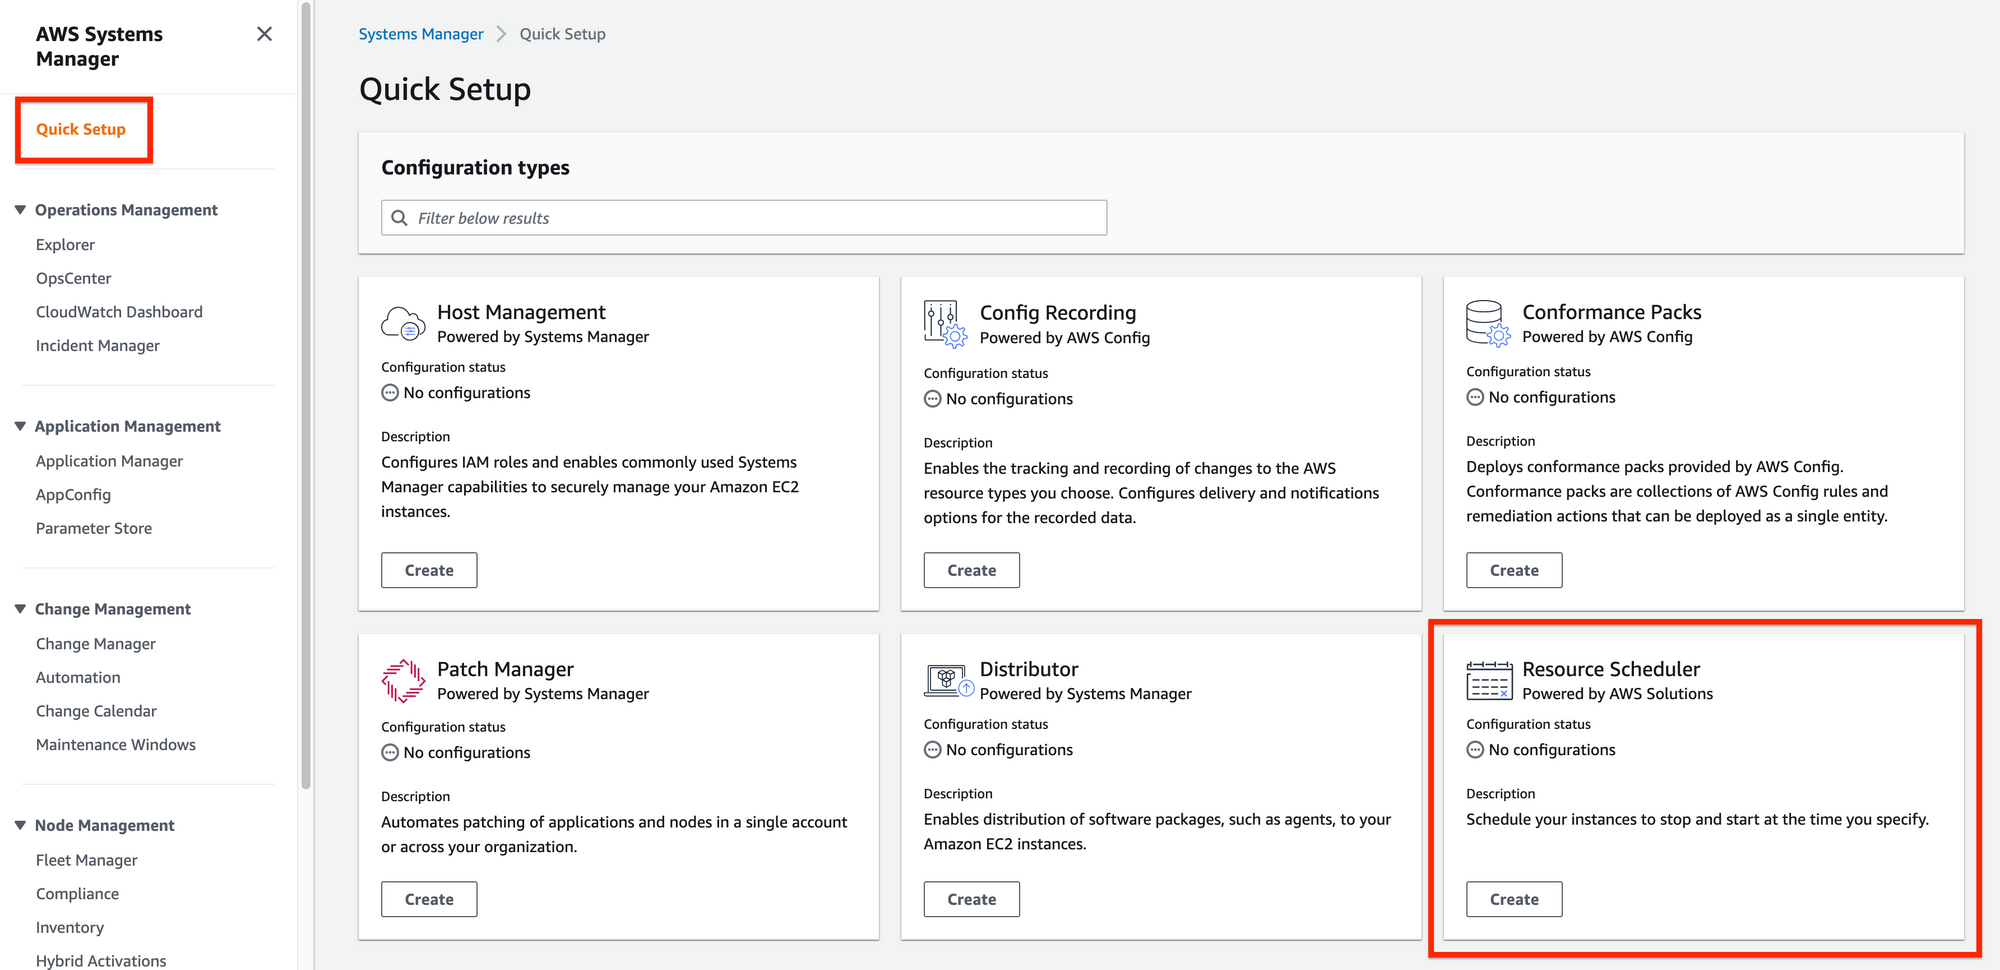Open Explorer from the sidebar
2000x970 pixels.
[65, 245]
